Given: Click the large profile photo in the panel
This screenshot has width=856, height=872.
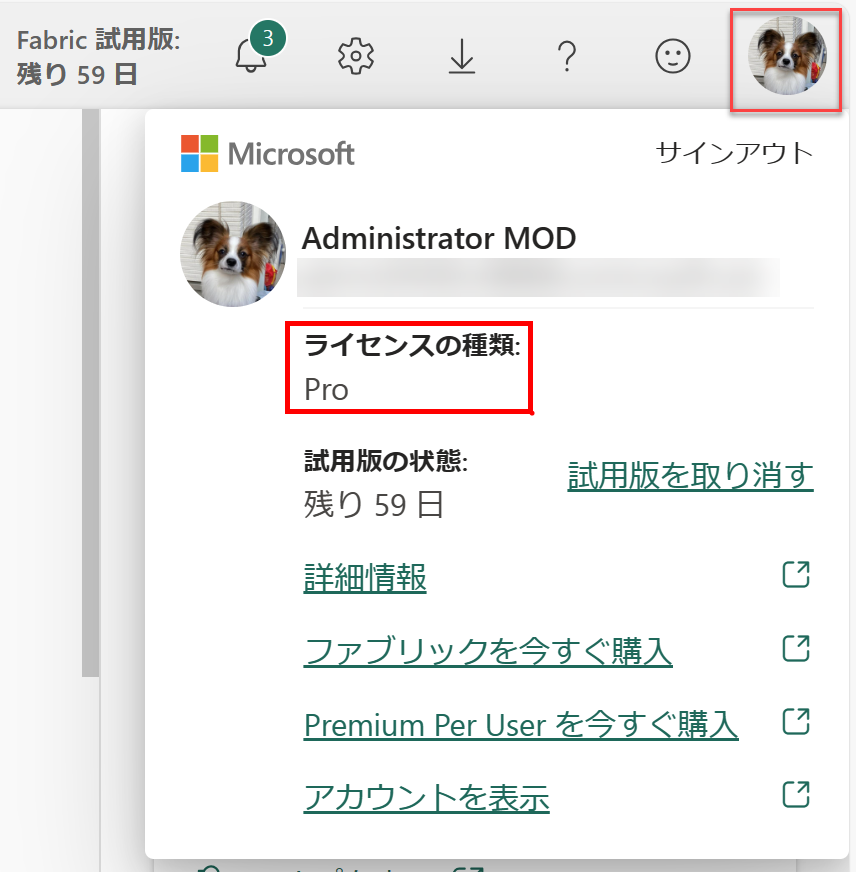Looking at the screenshot, I should 233,254.
